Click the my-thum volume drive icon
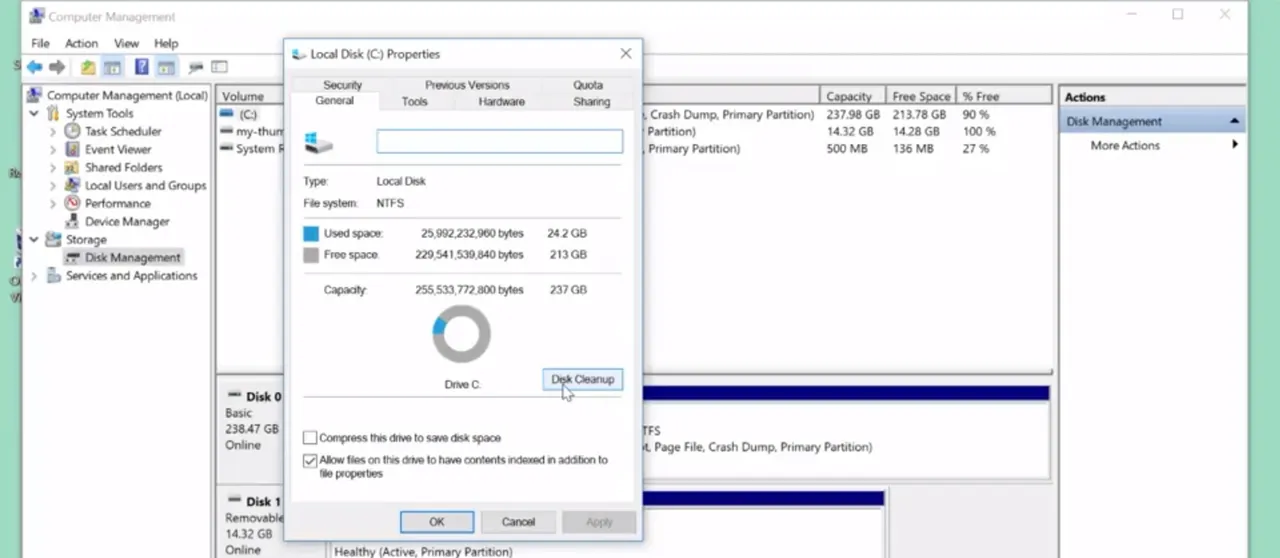The height and width of the screenshot is (558, 1280). tap(227, 131)
